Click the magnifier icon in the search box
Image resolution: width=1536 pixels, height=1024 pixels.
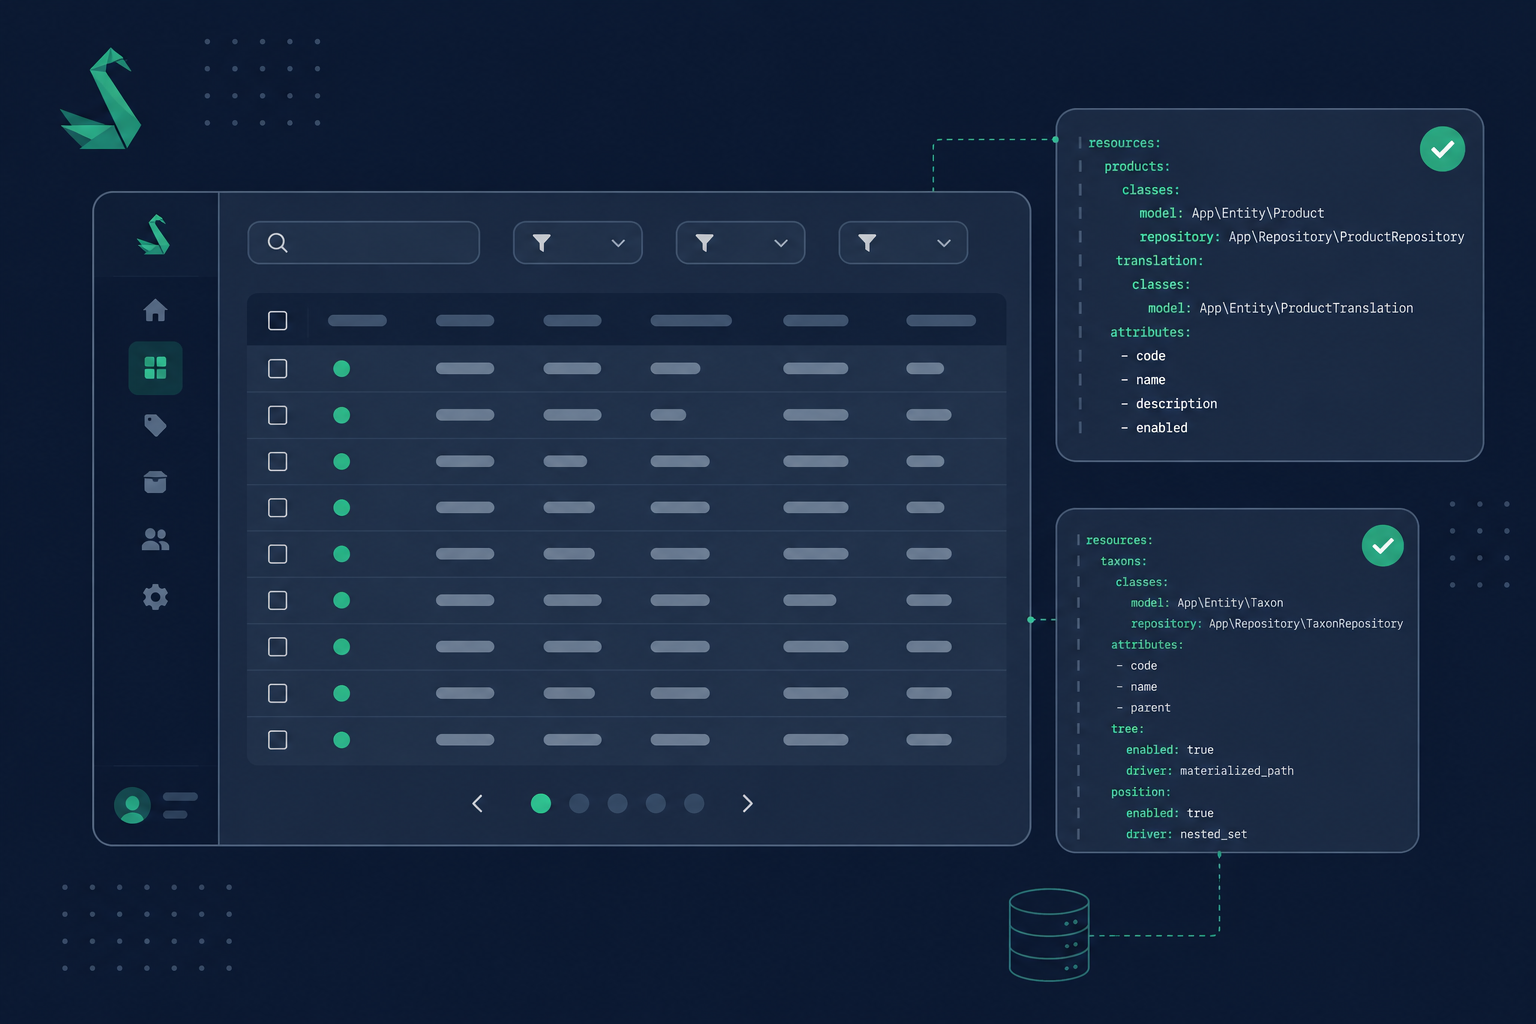point(278,243)
